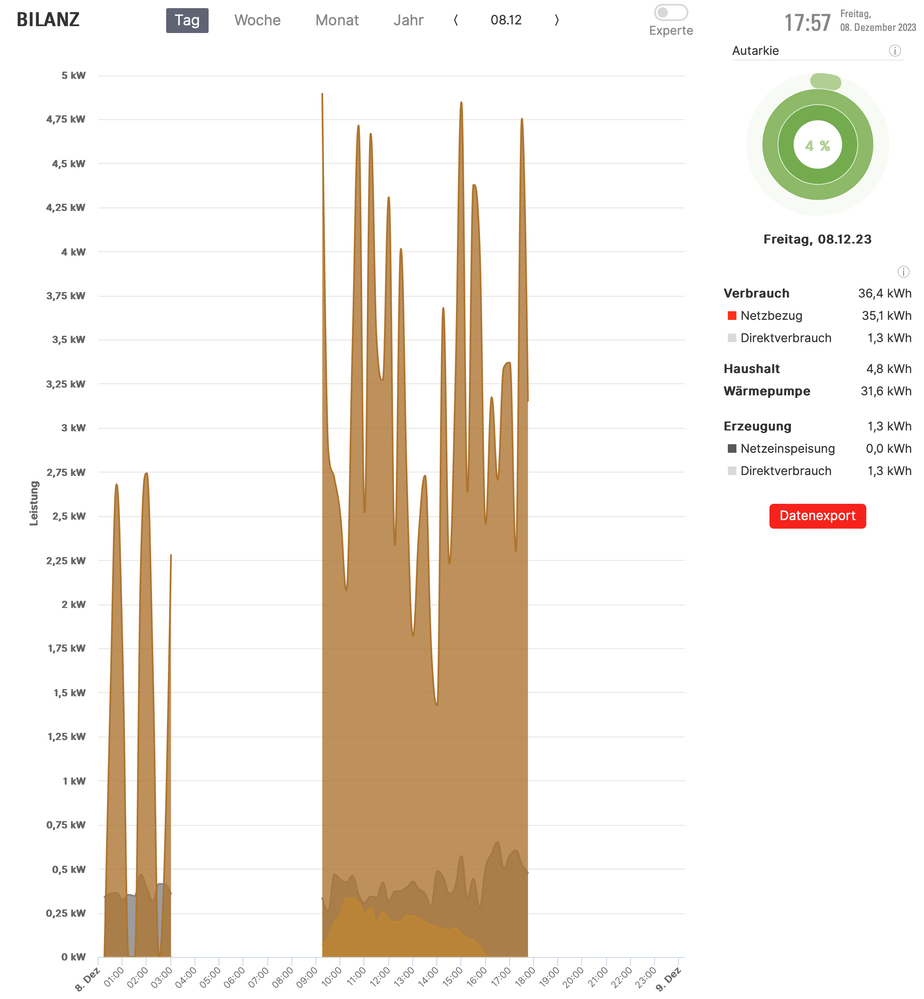Click the Autarkie 4 % donut center

[x=817, y=146]
